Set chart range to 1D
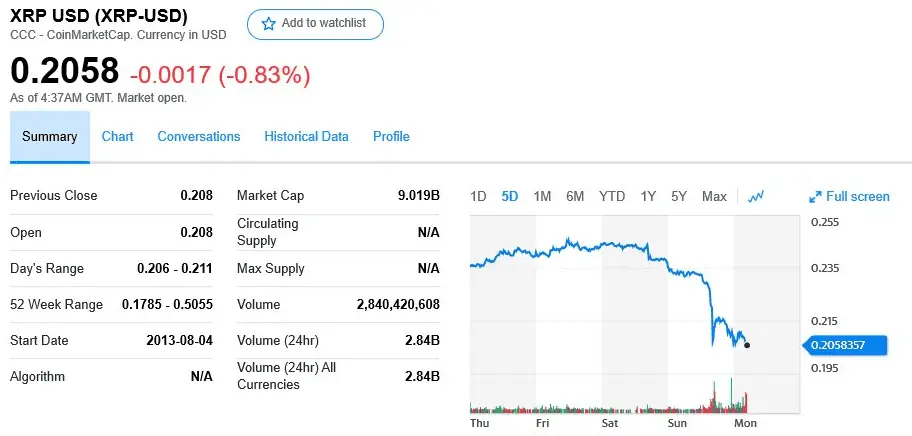 coord(478,196)
